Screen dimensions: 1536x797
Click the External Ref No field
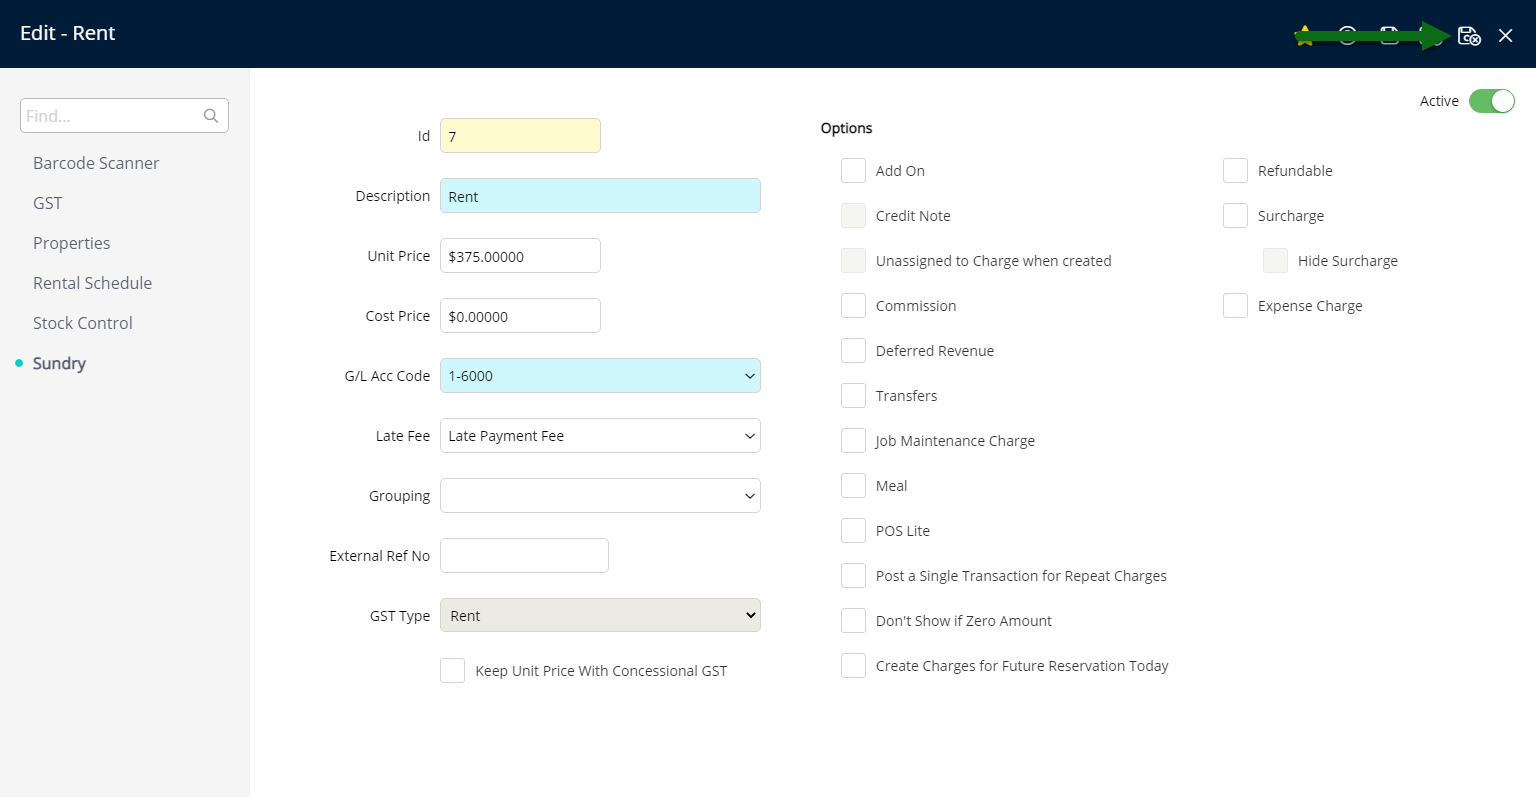click(x=524, y=556)
